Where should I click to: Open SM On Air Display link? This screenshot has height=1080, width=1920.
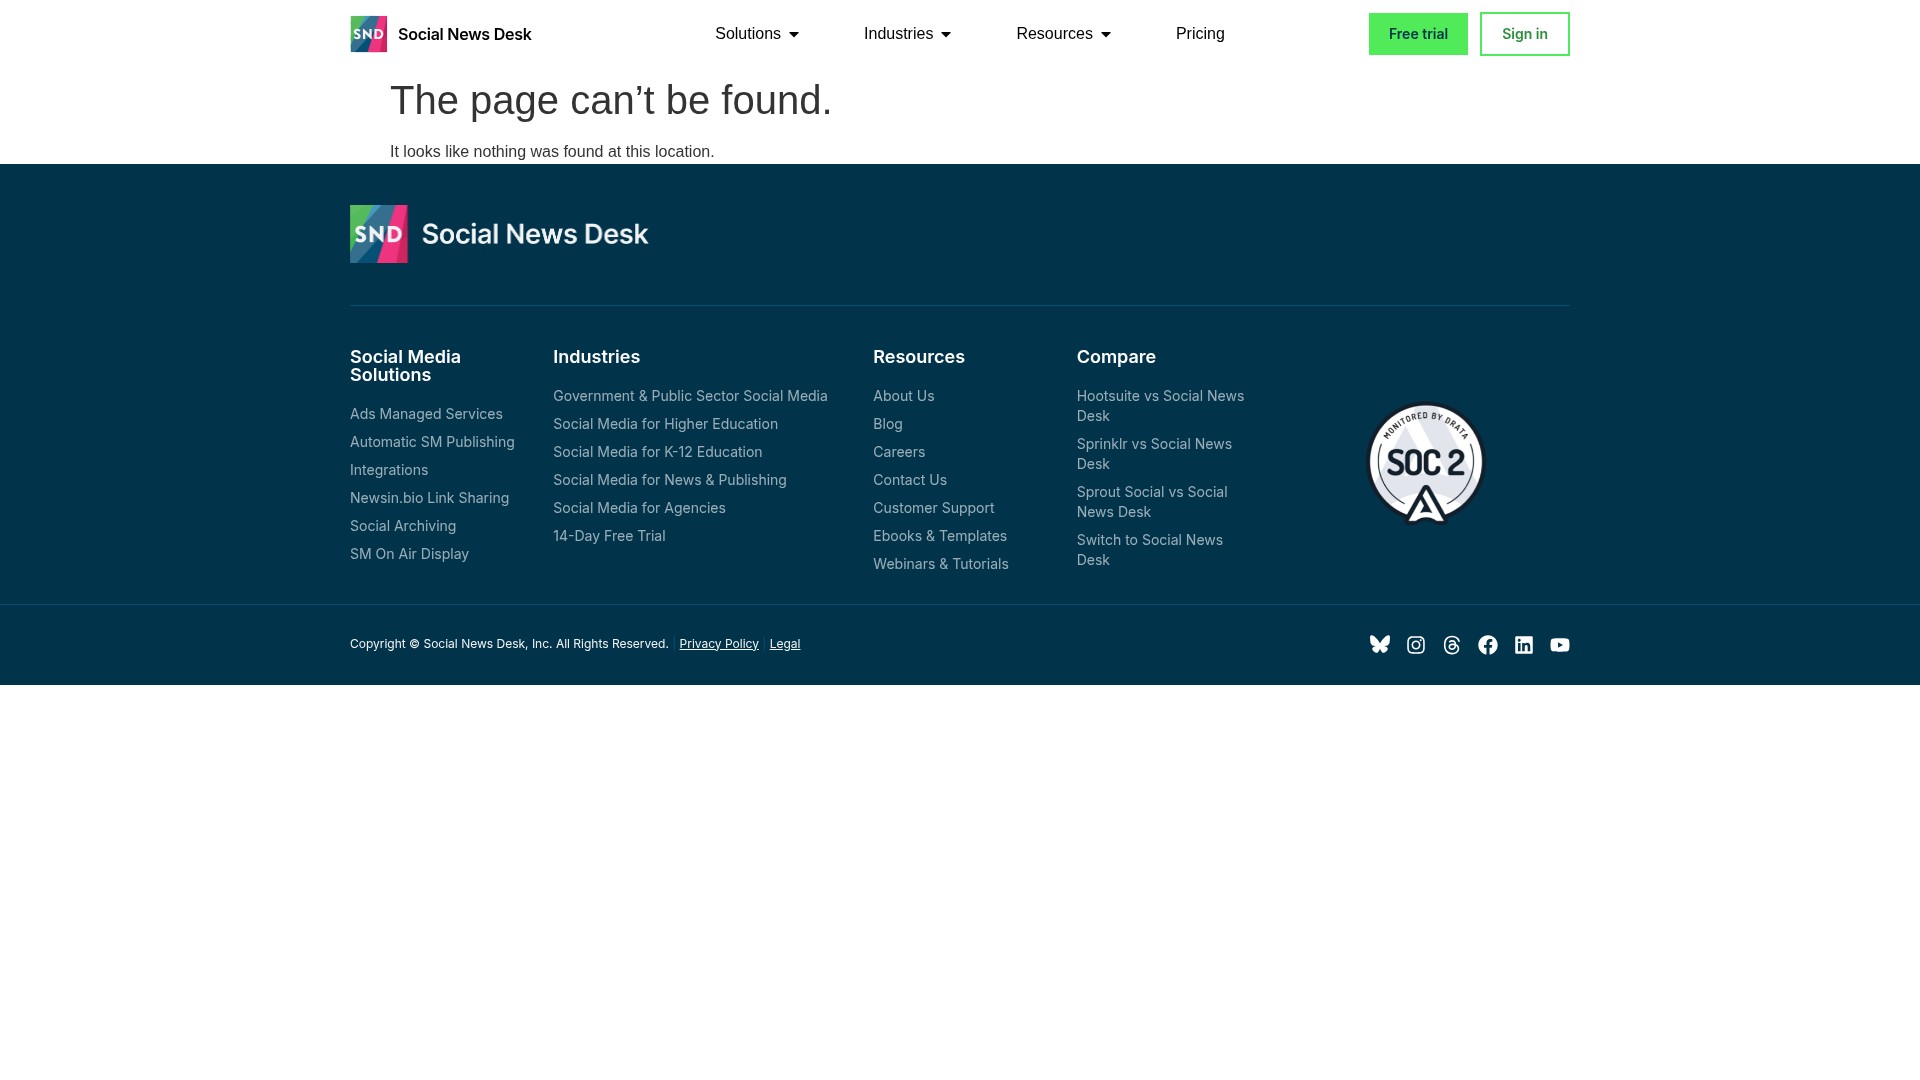click(x=409, y=554)
